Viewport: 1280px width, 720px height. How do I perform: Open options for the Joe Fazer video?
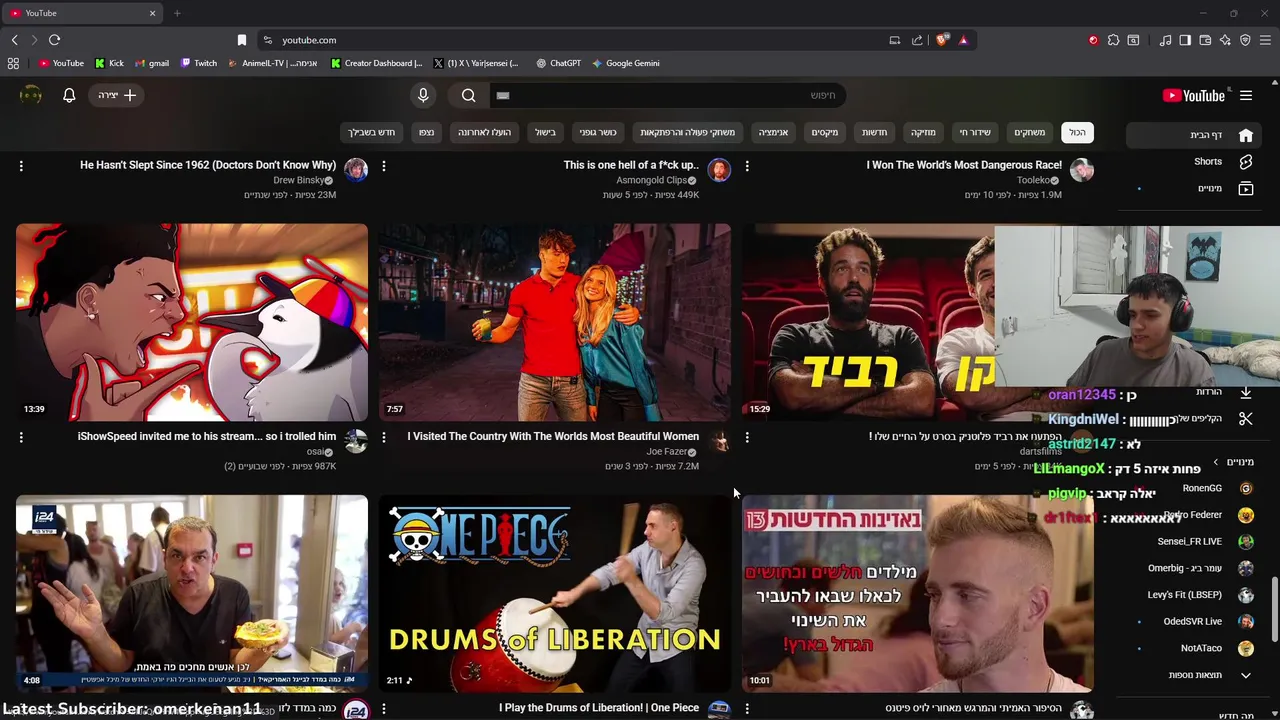pyautogui.click(x=384, y=437)
